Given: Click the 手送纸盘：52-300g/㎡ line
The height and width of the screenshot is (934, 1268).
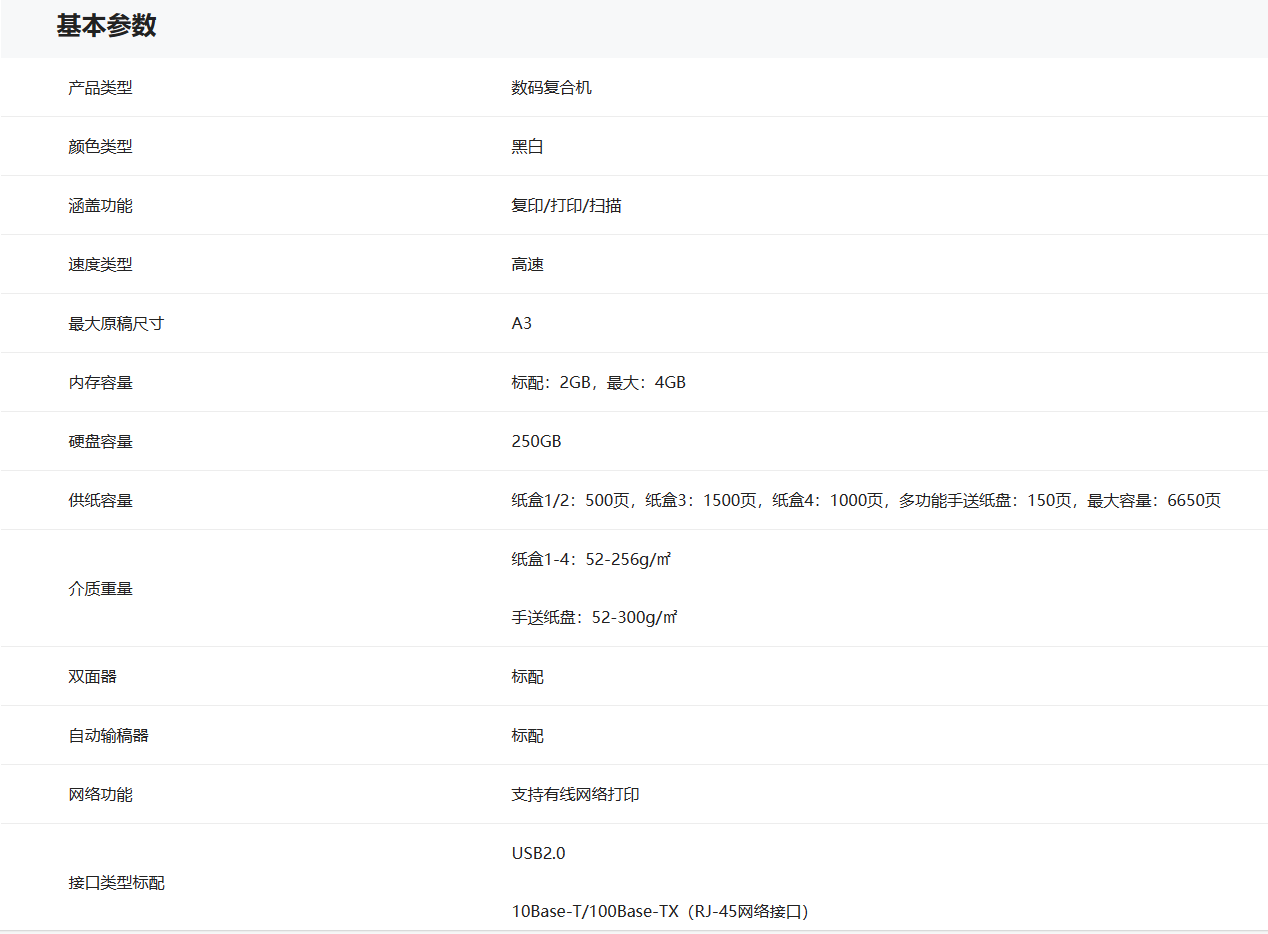Looking at the screenshot, I should point(594,618).
